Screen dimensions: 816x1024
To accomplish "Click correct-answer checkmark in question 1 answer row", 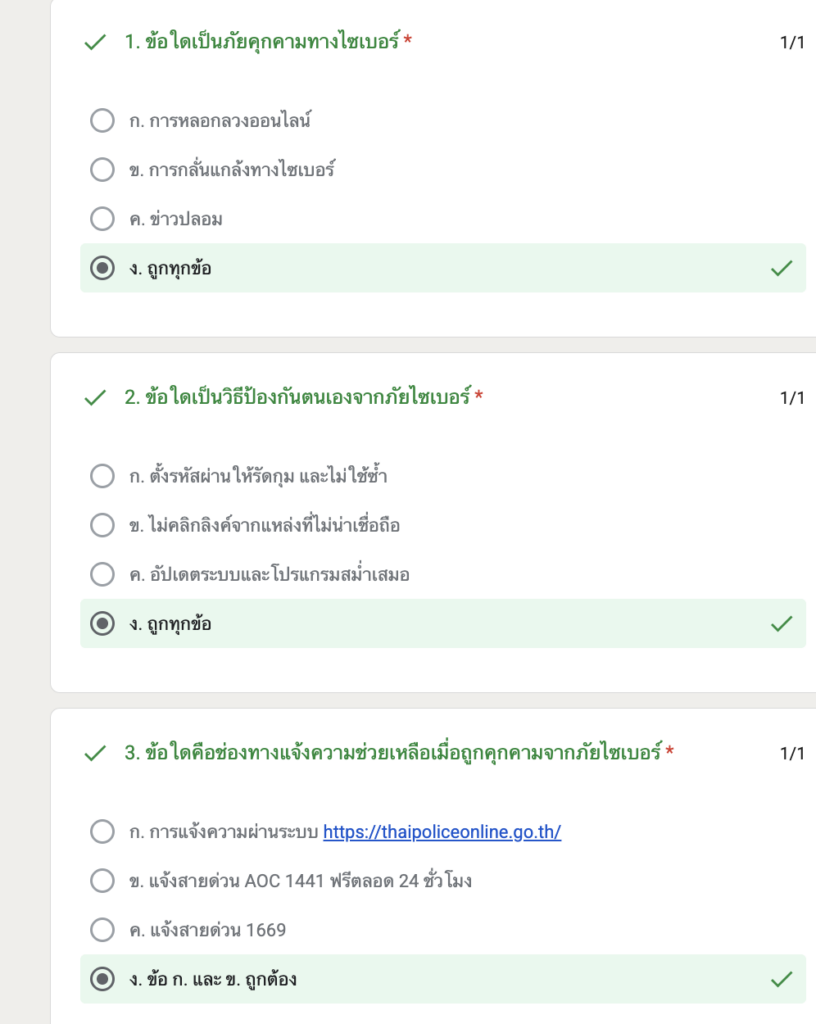I will tap(781, 268).
